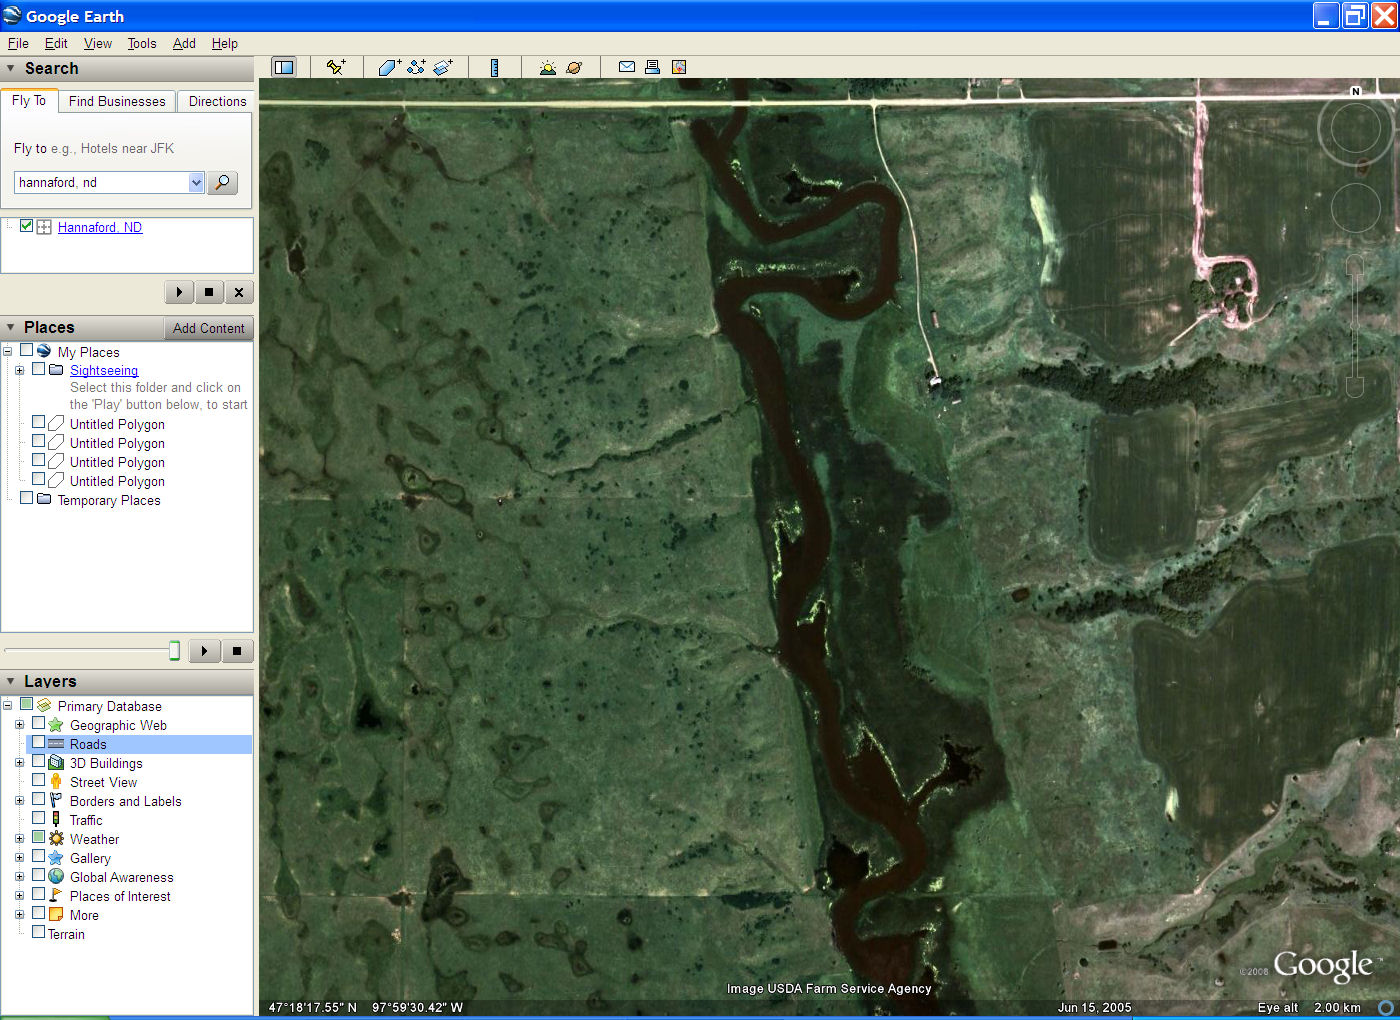Stop tour button in Places panel

(237, 651)
